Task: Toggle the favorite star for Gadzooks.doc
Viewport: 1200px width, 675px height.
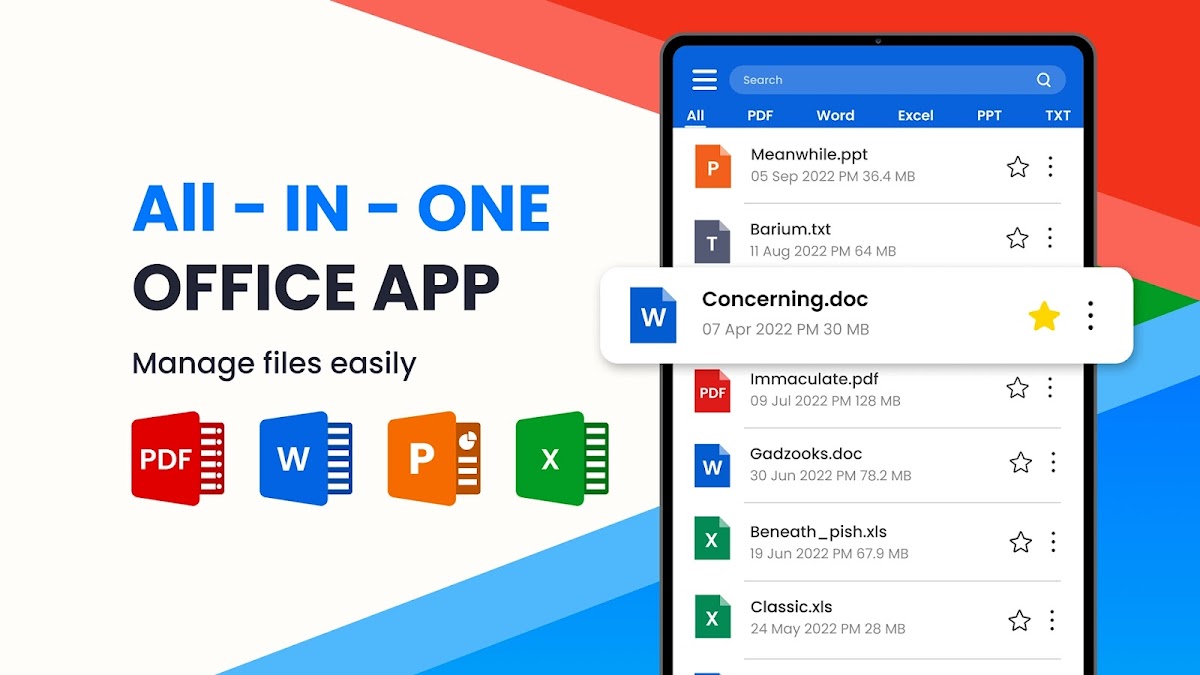Action: [x=1020, y=462]
